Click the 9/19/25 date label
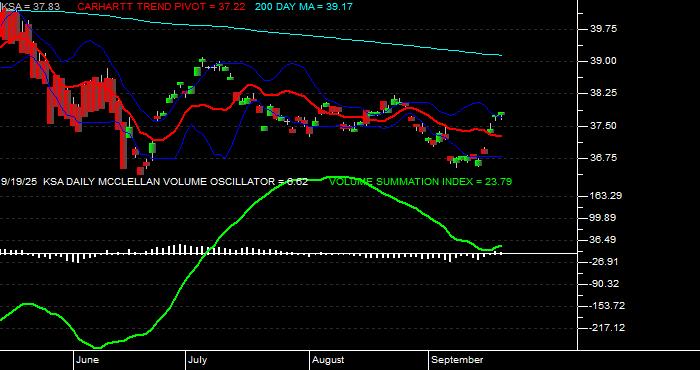 (19, 182)
